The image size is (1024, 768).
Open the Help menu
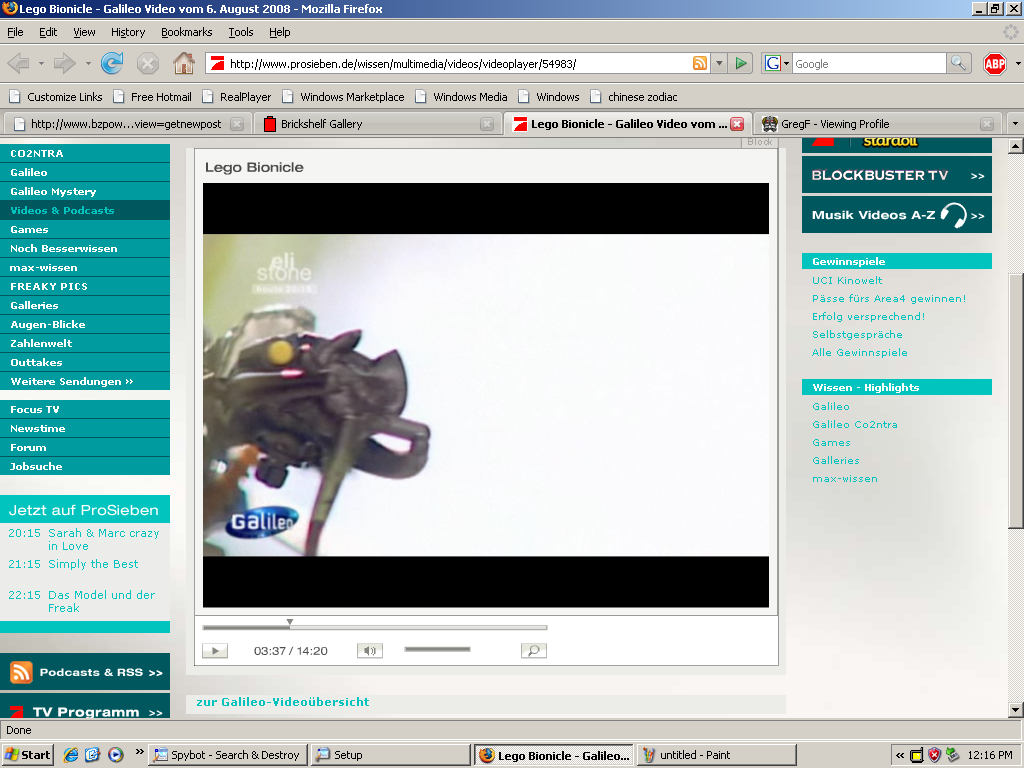pyautogui.click(x=280, y=32)
